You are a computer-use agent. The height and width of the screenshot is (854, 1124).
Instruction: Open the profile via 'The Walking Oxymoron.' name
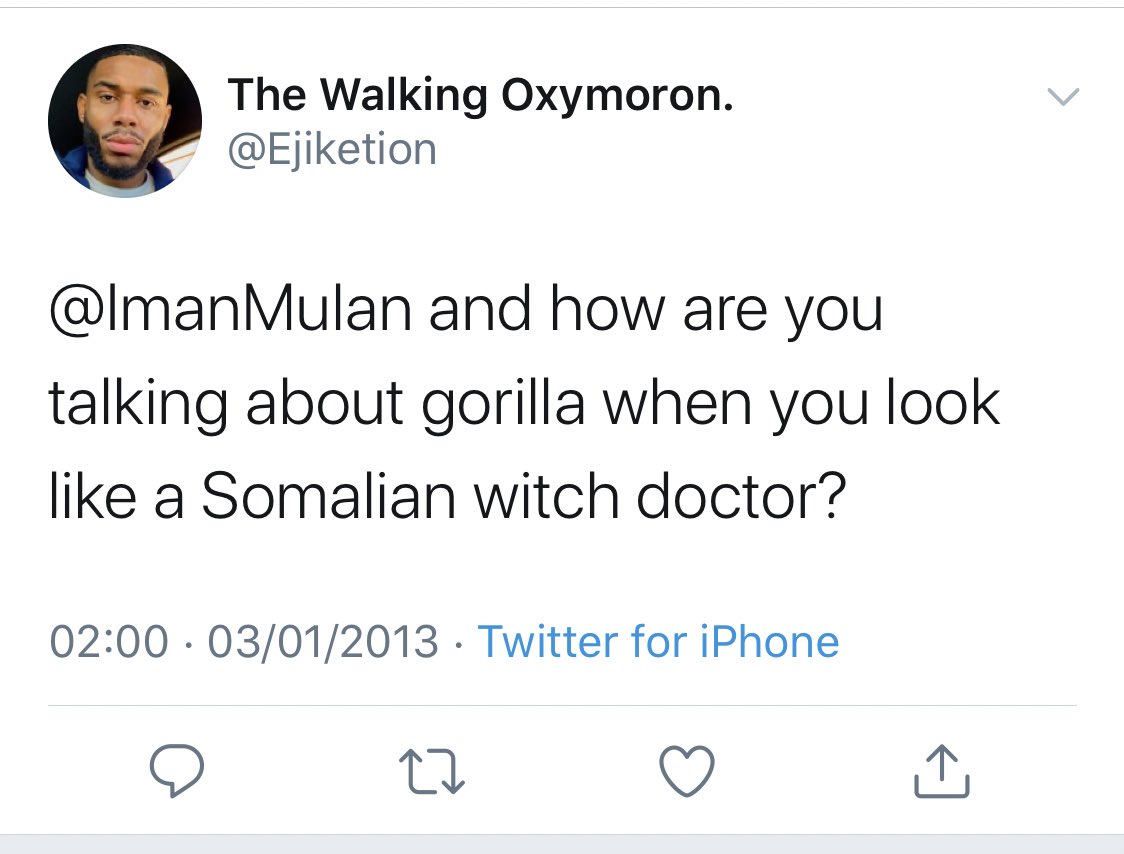480,95
